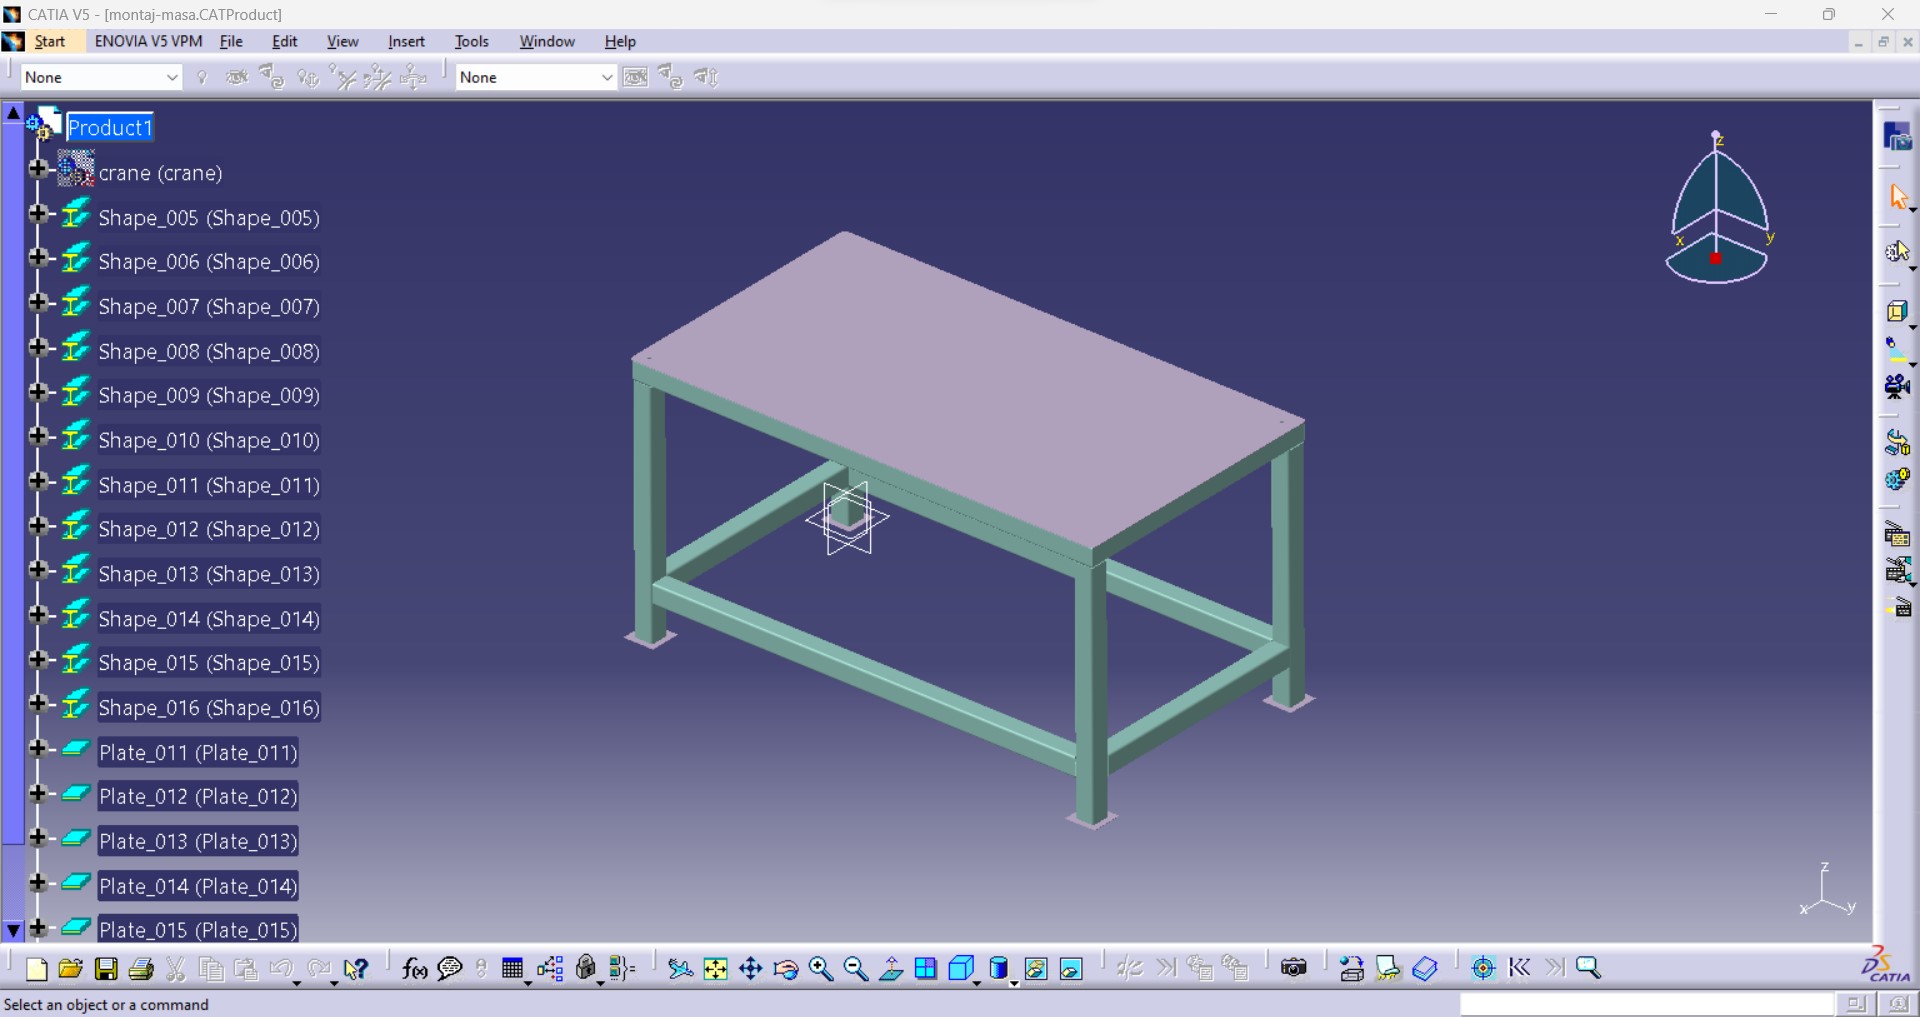Open the Formula f(x) tool
This screenshot has height=1017, width=1920.
(414, 968)
